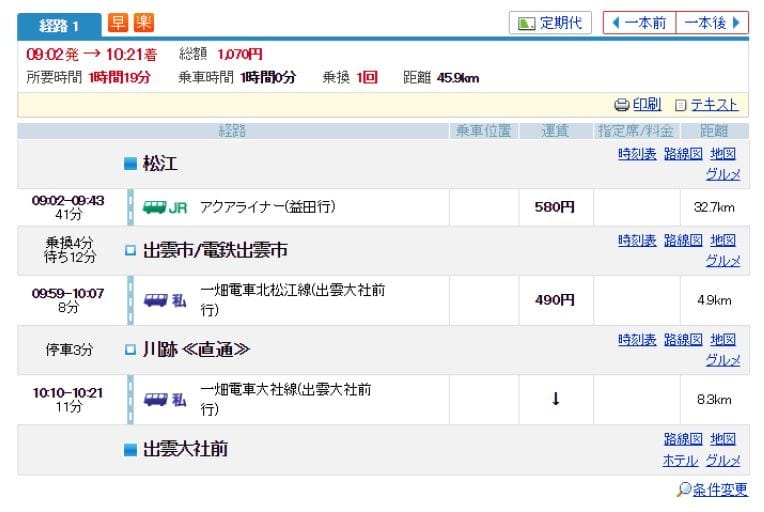Select 一畑電車北松江線(出雲大社前行) text

pyautogui.click(x=292, y=300)
